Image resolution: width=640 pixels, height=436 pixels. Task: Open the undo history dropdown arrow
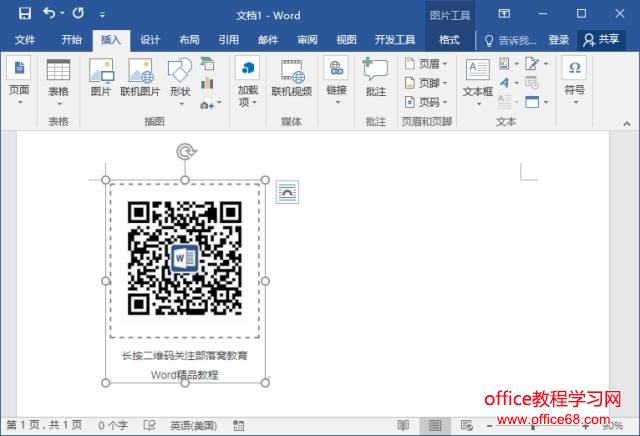pos(62,13)
